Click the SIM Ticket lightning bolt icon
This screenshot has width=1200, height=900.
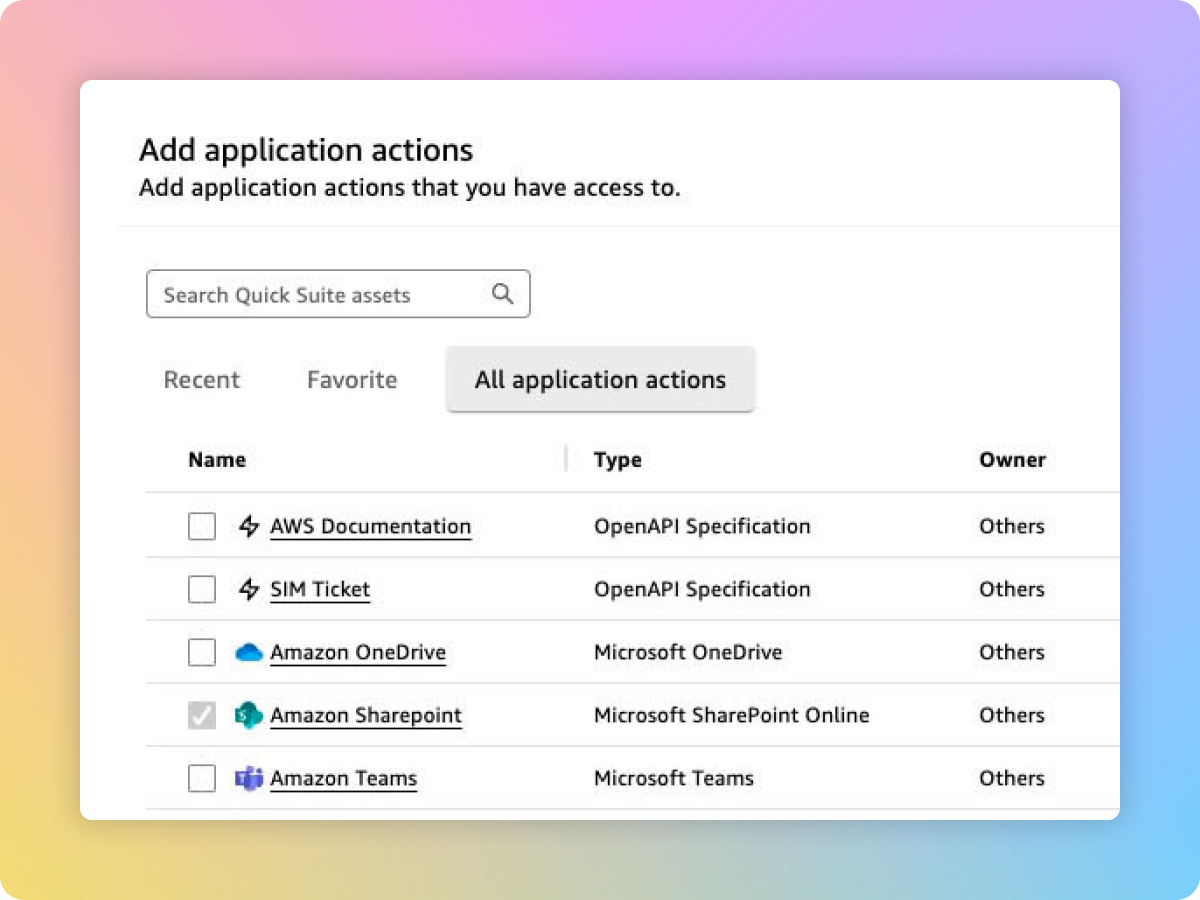pos(249,589)
